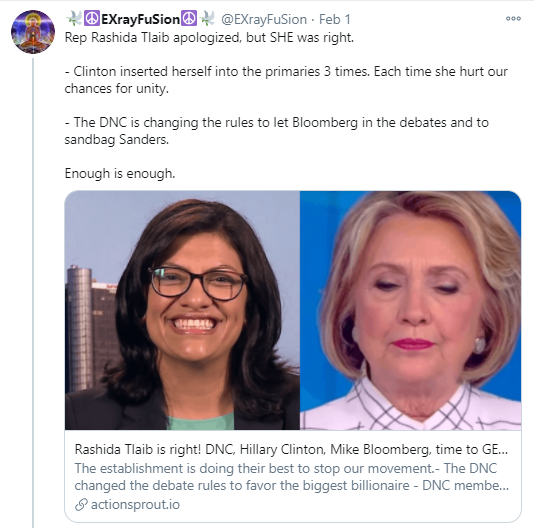The width and height of the screenshot is (534, 528).
Task: Click the purple peace symbol right of EXrayFuSion
Action: (189, 19)
